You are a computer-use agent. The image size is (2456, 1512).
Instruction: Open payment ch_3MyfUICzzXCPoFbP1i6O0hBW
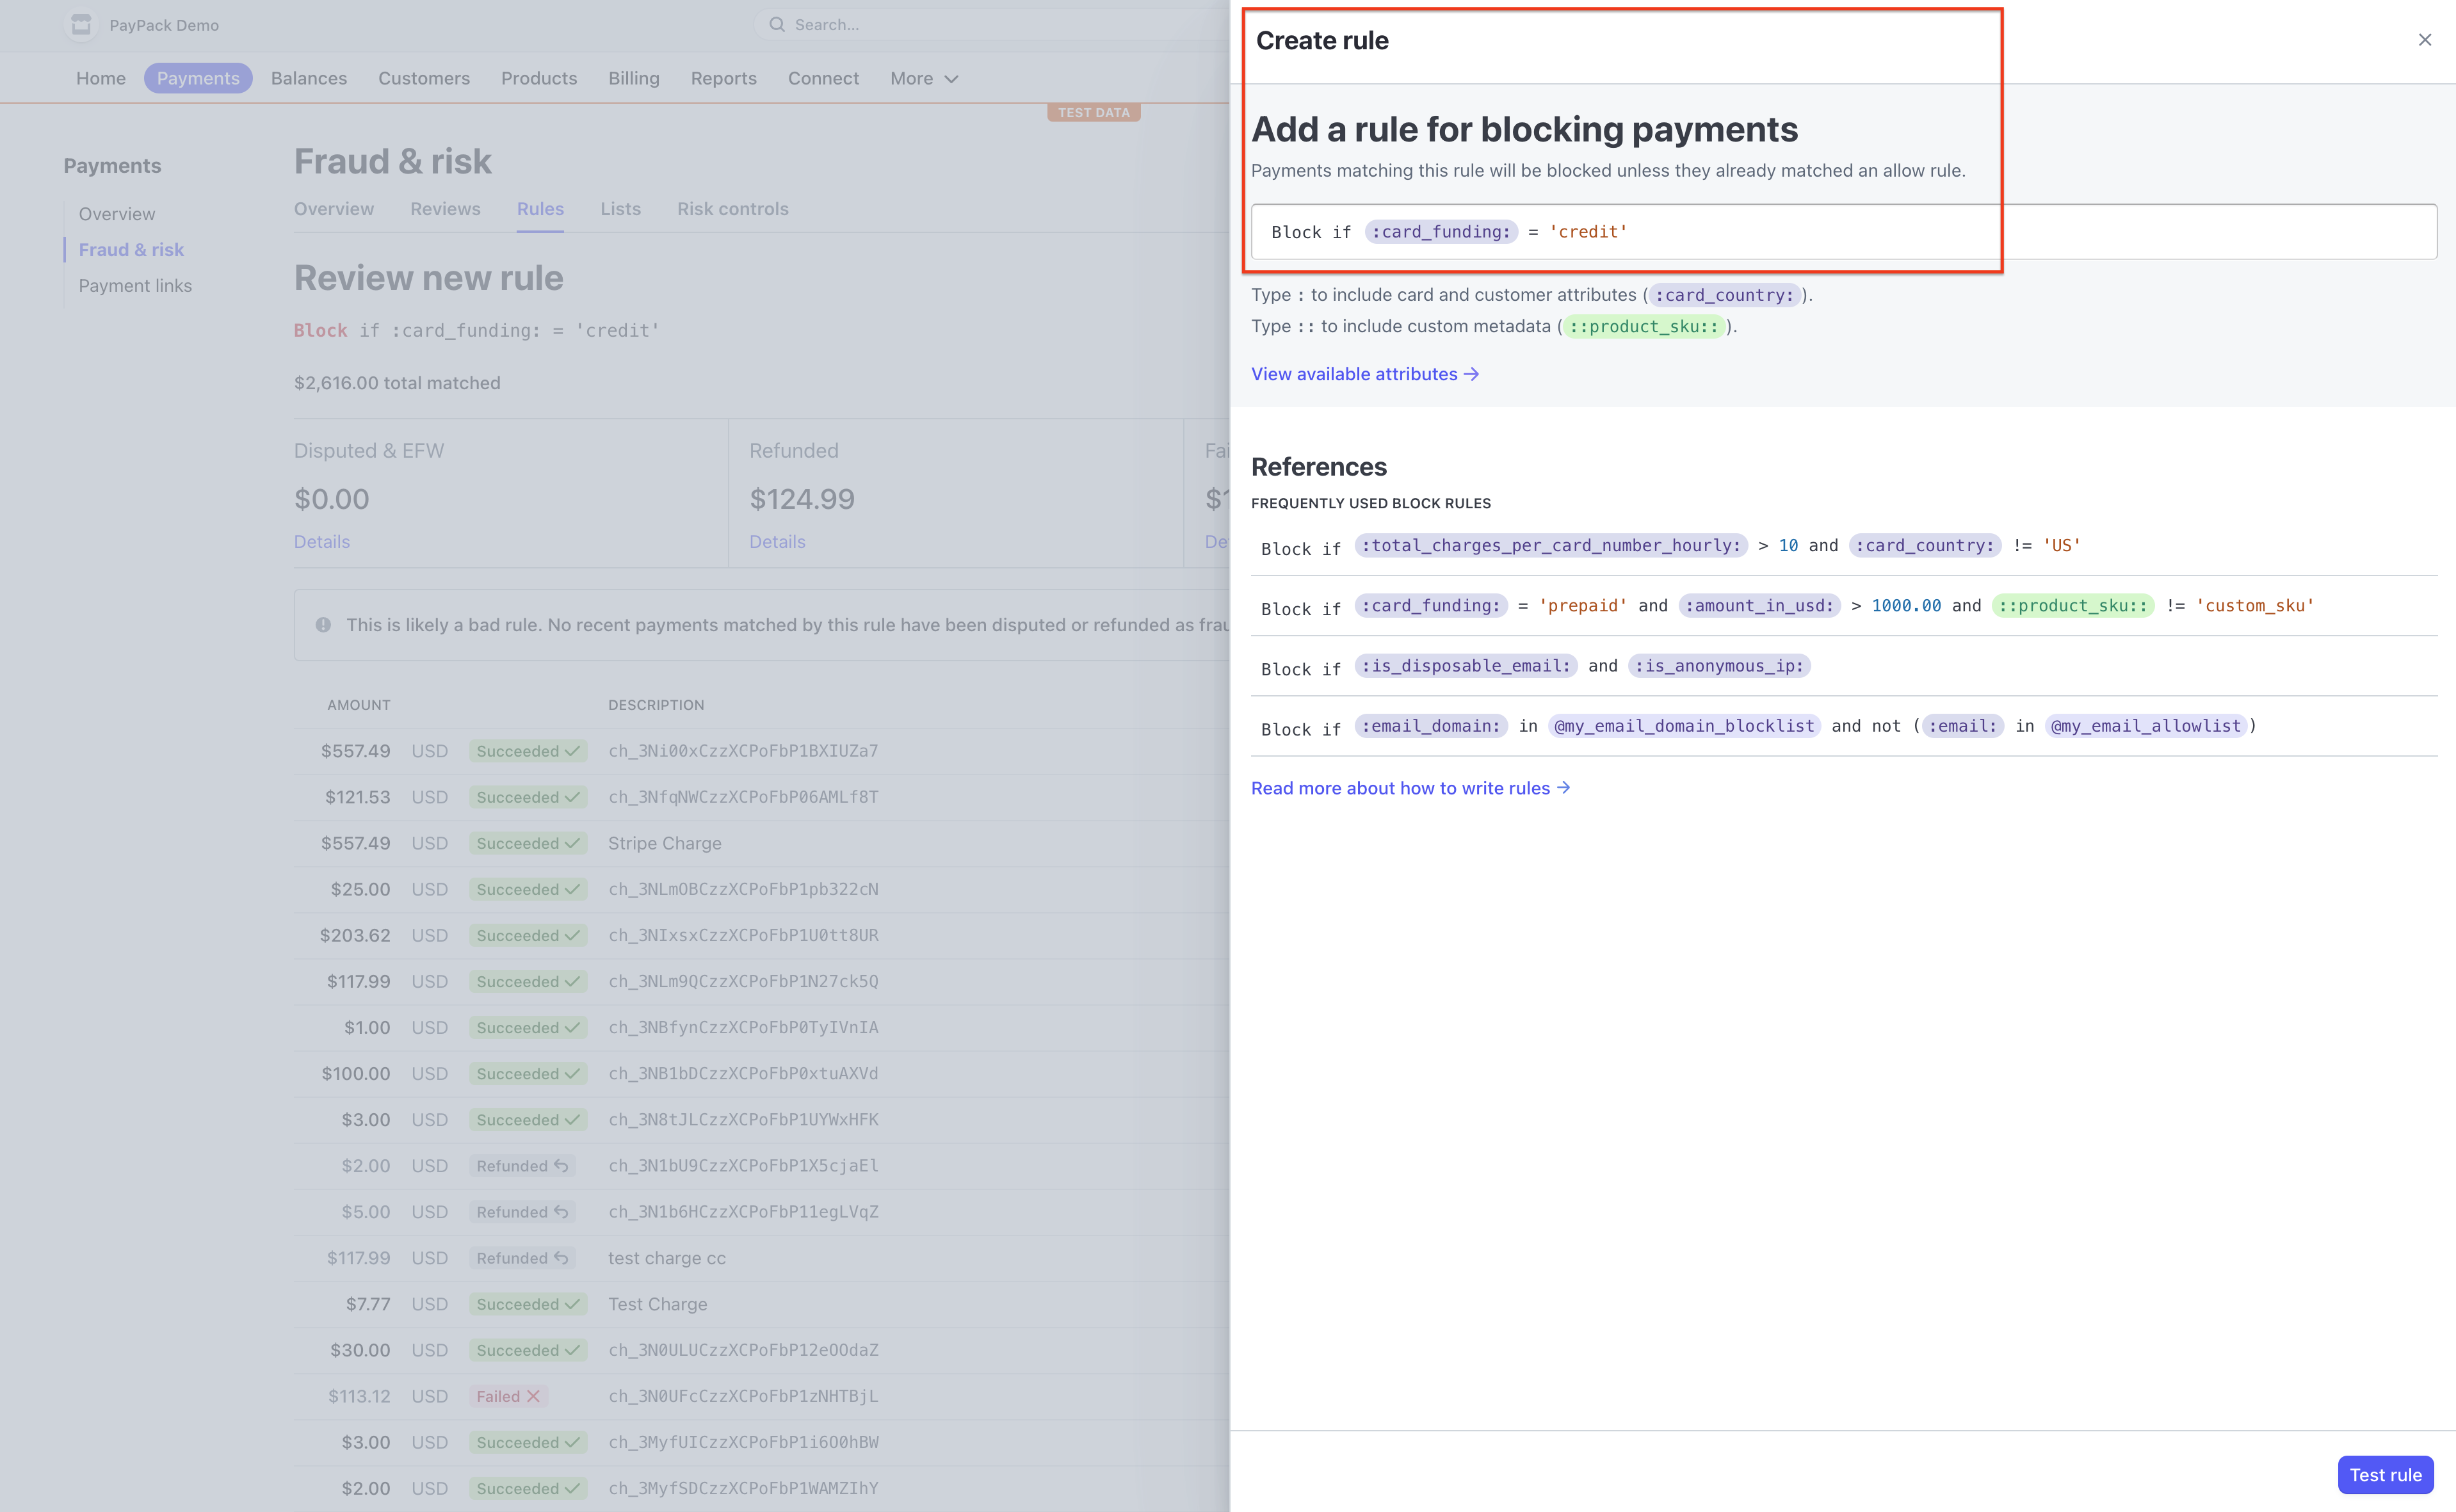pos(743,1442)
